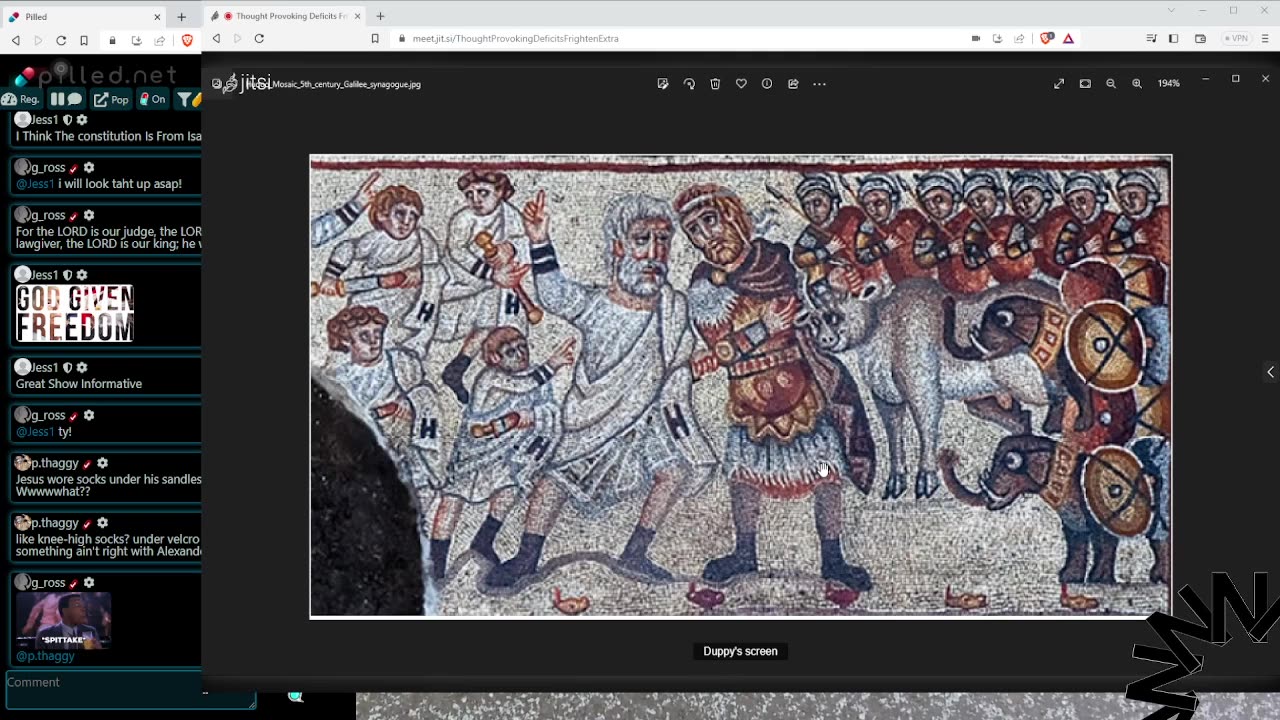Open the tab search dropdown arrow
This screenshot has height=720, width=1280.
coord(1171,11)
